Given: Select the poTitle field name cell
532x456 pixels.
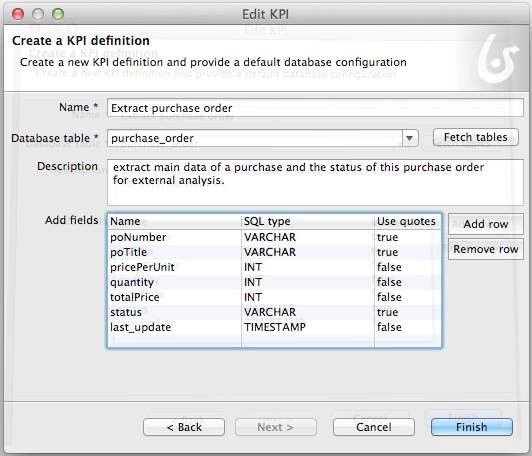Looking at the screenshot, I should (174, 252).
